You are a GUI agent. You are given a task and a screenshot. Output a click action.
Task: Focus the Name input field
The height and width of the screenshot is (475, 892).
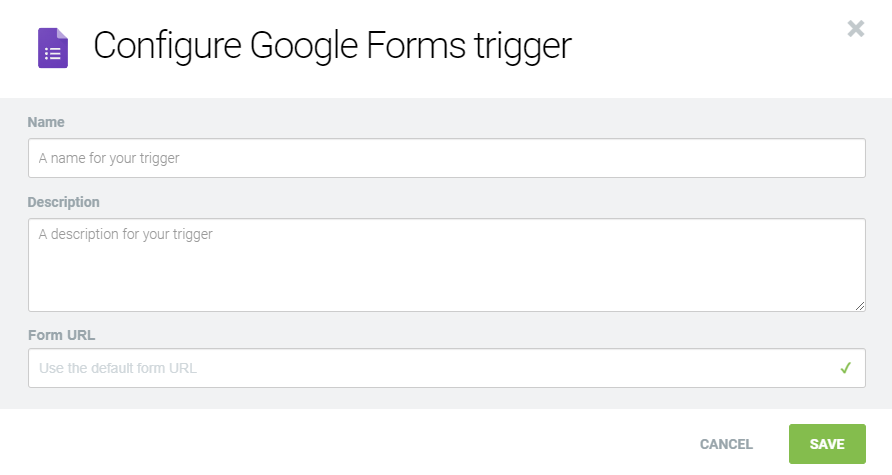(446, 158)
